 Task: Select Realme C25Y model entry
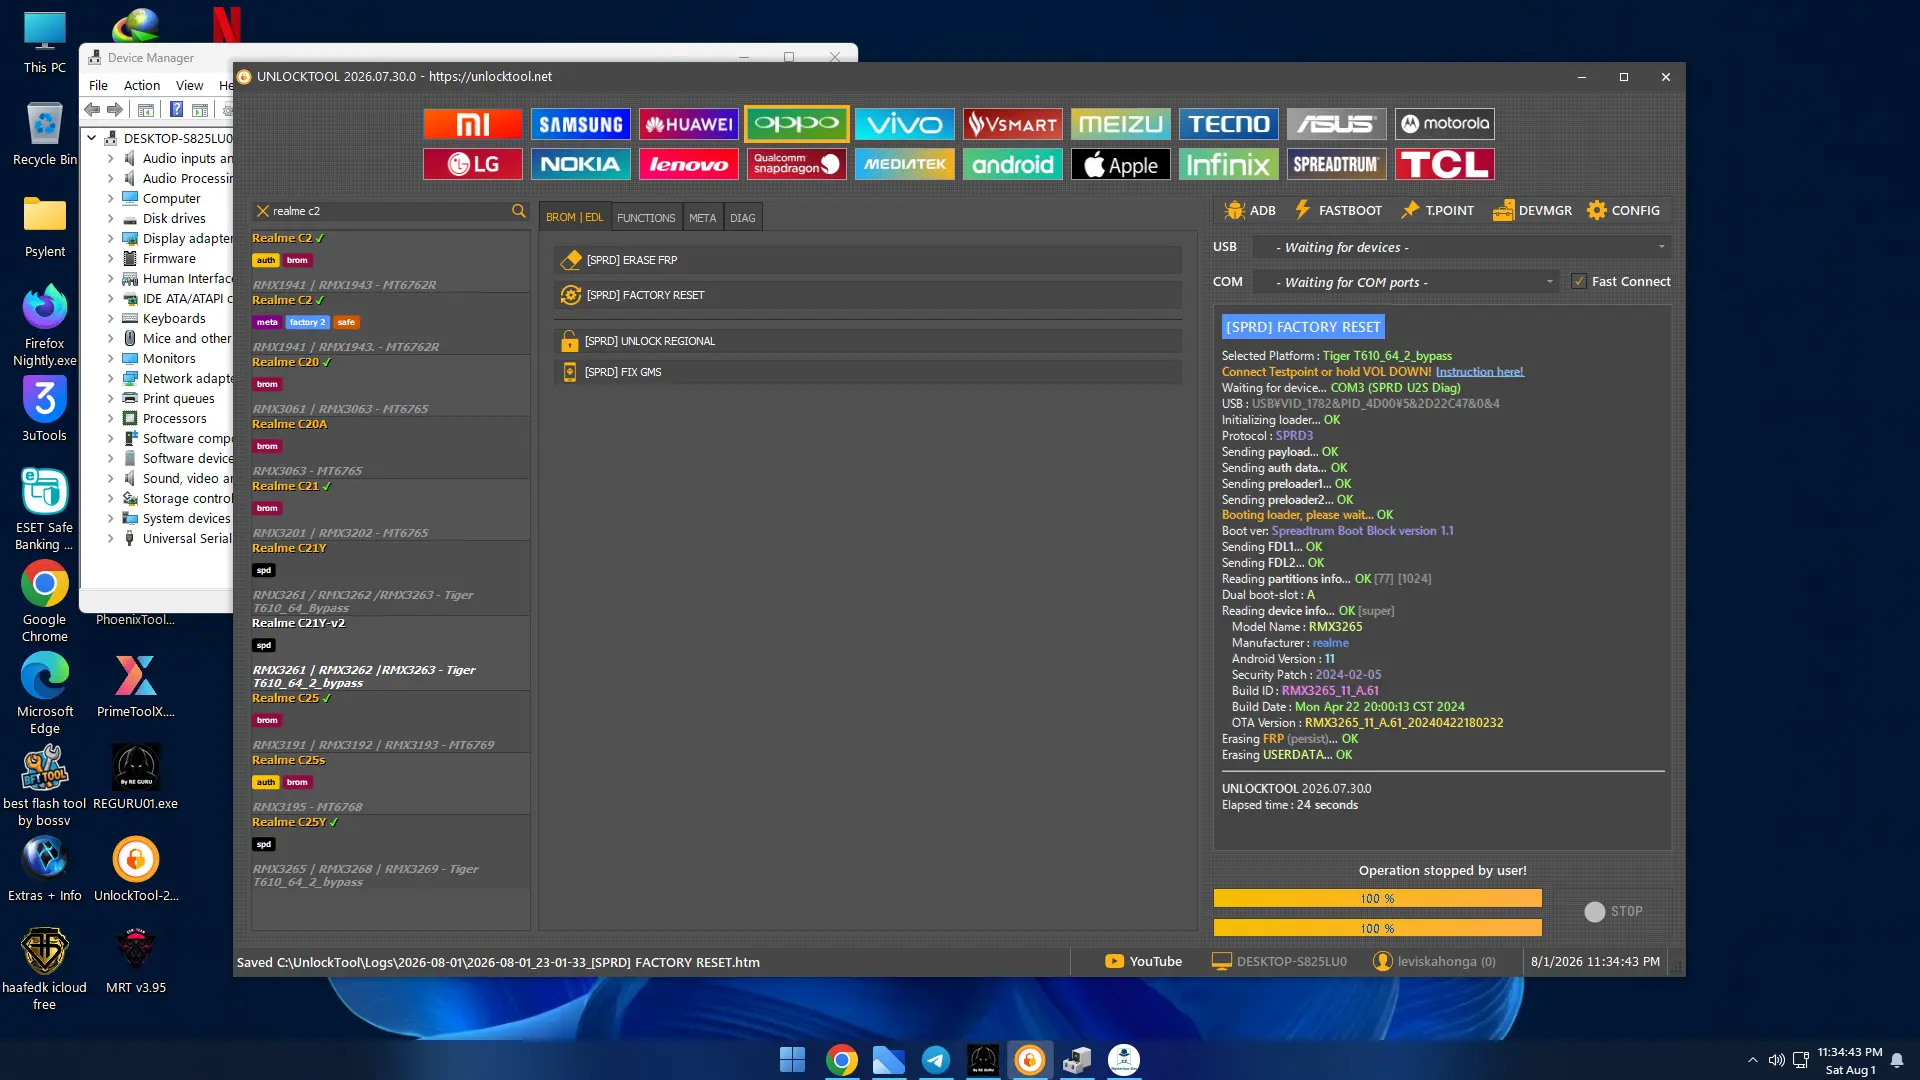(390, 851)
